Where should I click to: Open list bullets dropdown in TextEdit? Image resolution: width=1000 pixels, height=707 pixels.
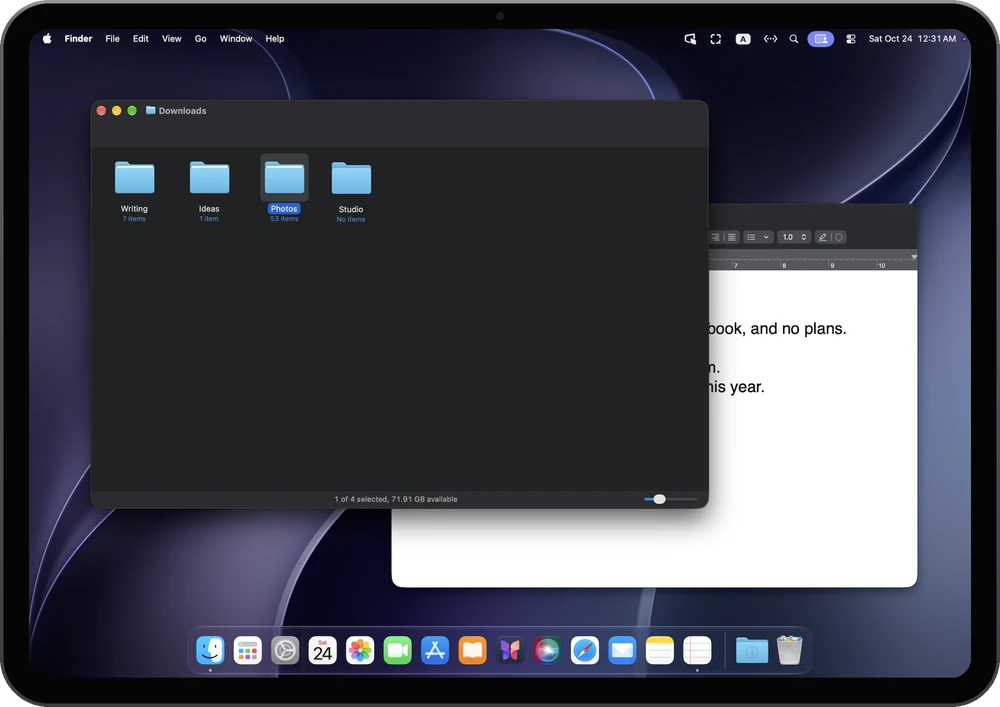pos(758,237)
